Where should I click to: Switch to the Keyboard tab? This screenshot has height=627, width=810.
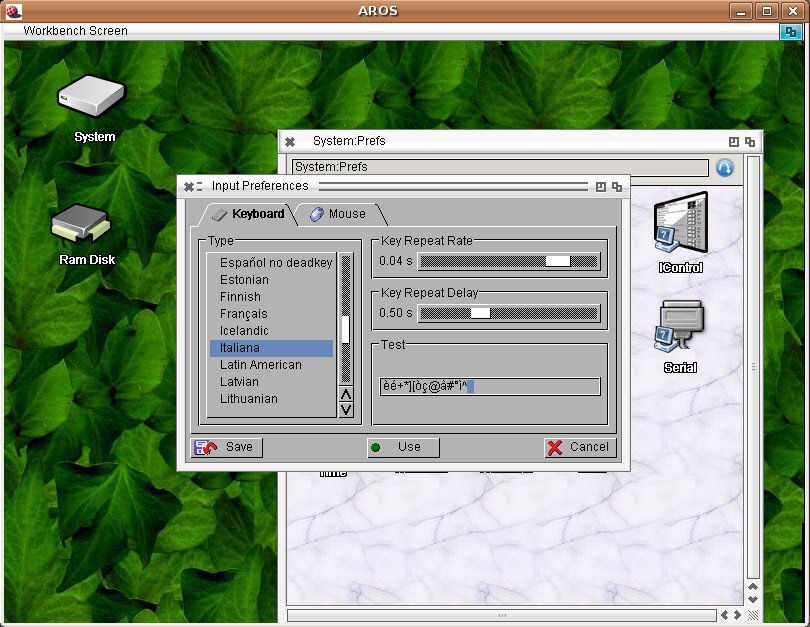click(248, 214)
